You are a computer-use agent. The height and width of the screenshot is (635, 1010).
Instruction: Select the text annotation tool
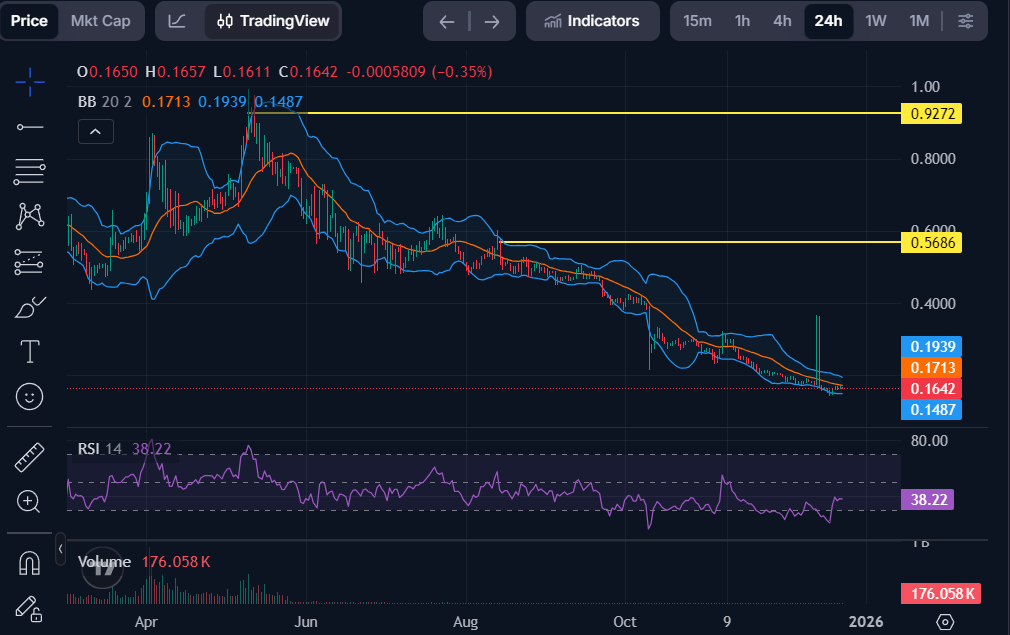(x=29, y=351)
